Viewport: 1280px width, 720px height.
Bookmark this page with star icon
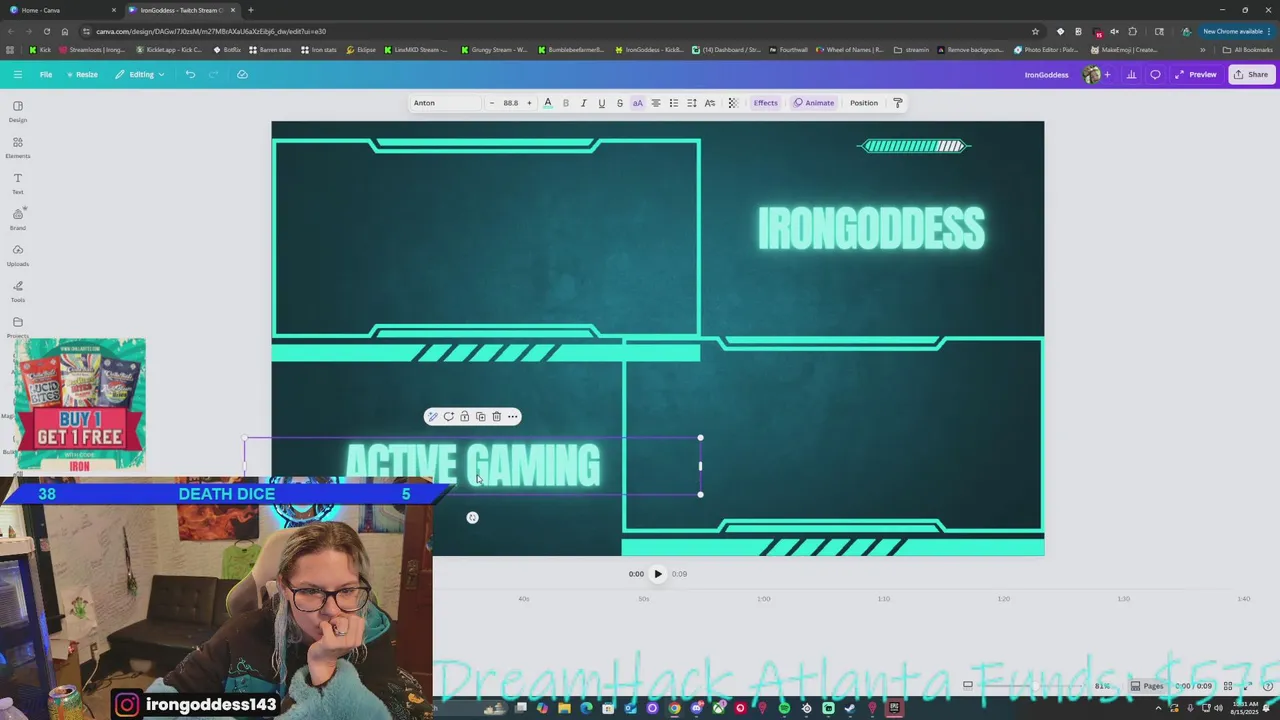click(1035, 31)
